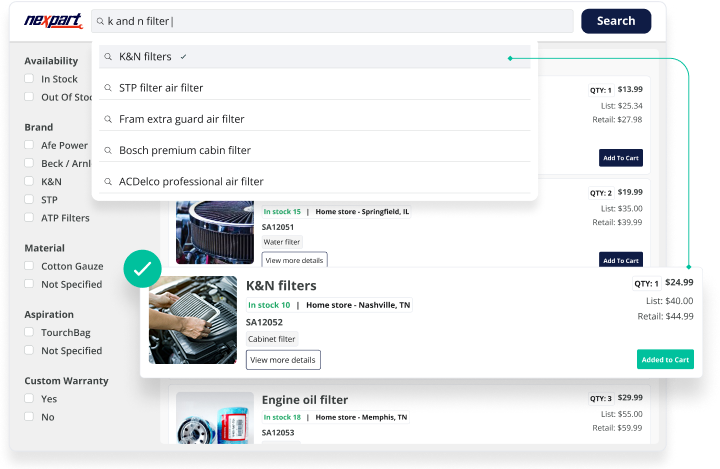Click the 'In stock 18' status

coord(282,417)
